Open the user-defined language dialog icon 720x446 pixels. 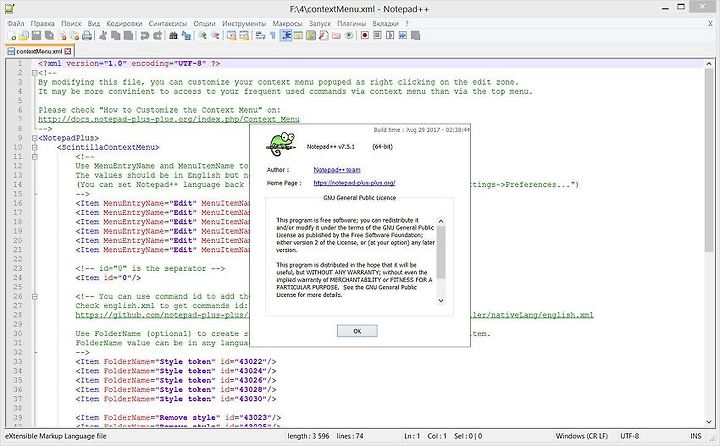point(298,35)
